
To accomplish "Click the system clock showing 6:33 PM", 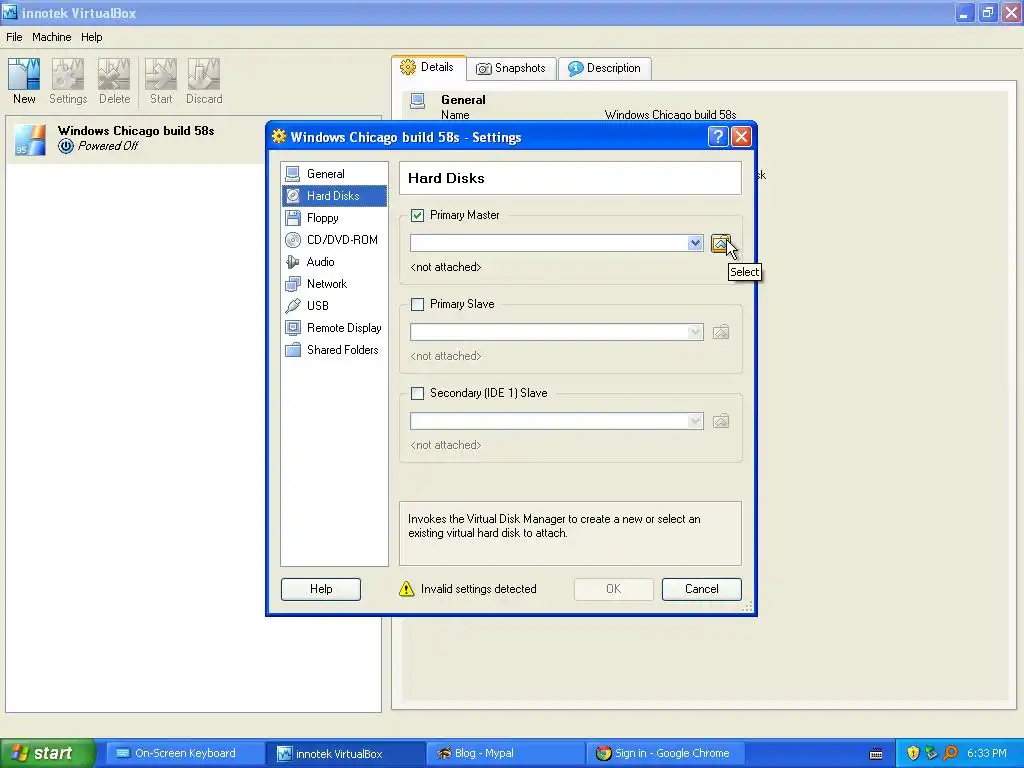I will tap(987, 753).
